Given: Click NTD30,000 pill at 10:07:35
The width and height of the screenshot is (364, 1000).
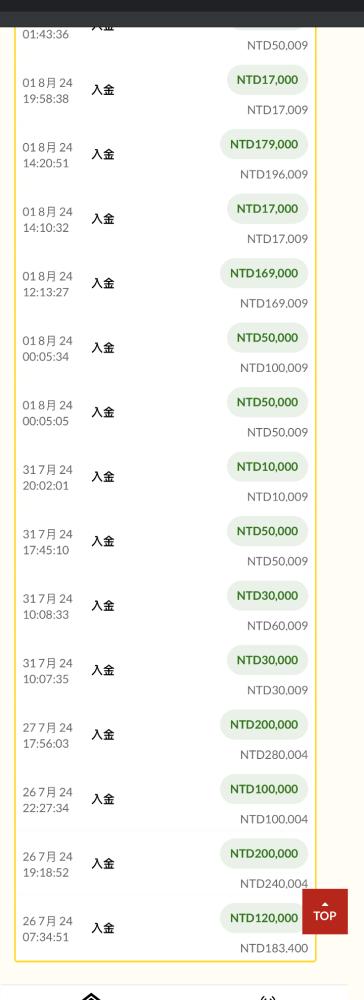Looking at the screenshot, I should (x=267, y=660).
